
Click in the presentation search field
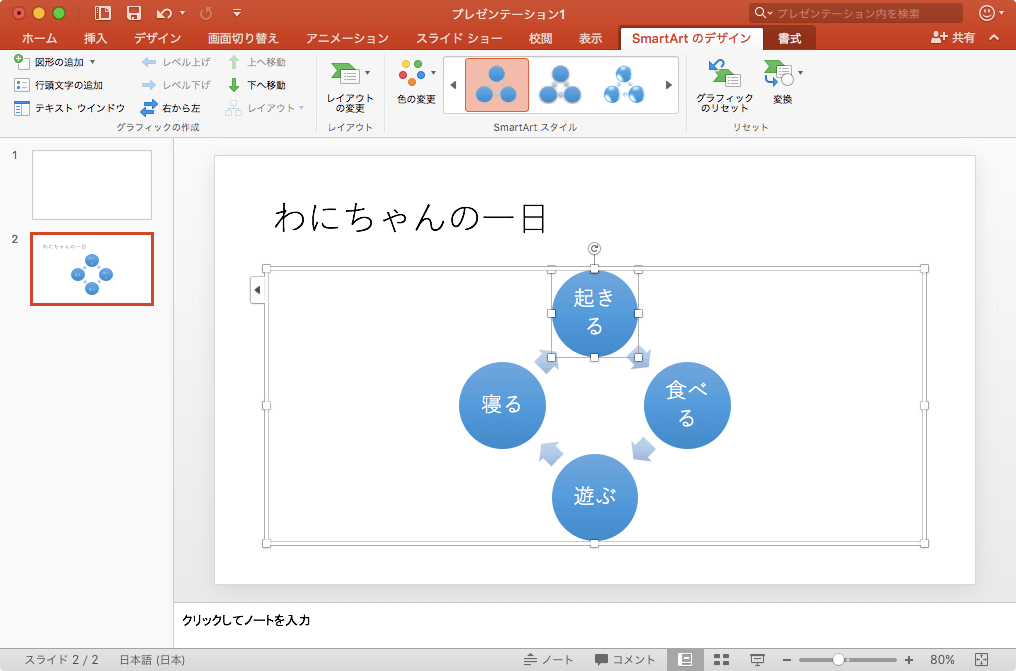(x=855, y=13)
